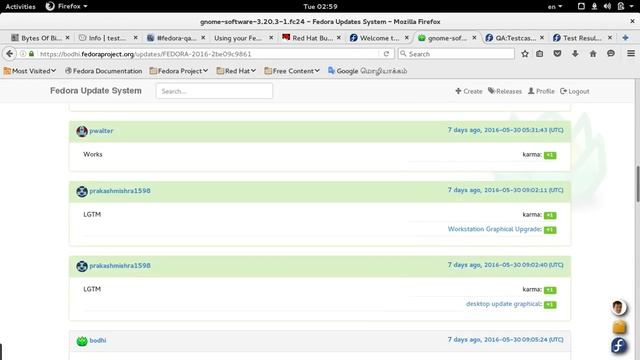This screenshot has height=360, width=640.
Task: Open pwalter's comment timestamp link
Action: (505, 130)
